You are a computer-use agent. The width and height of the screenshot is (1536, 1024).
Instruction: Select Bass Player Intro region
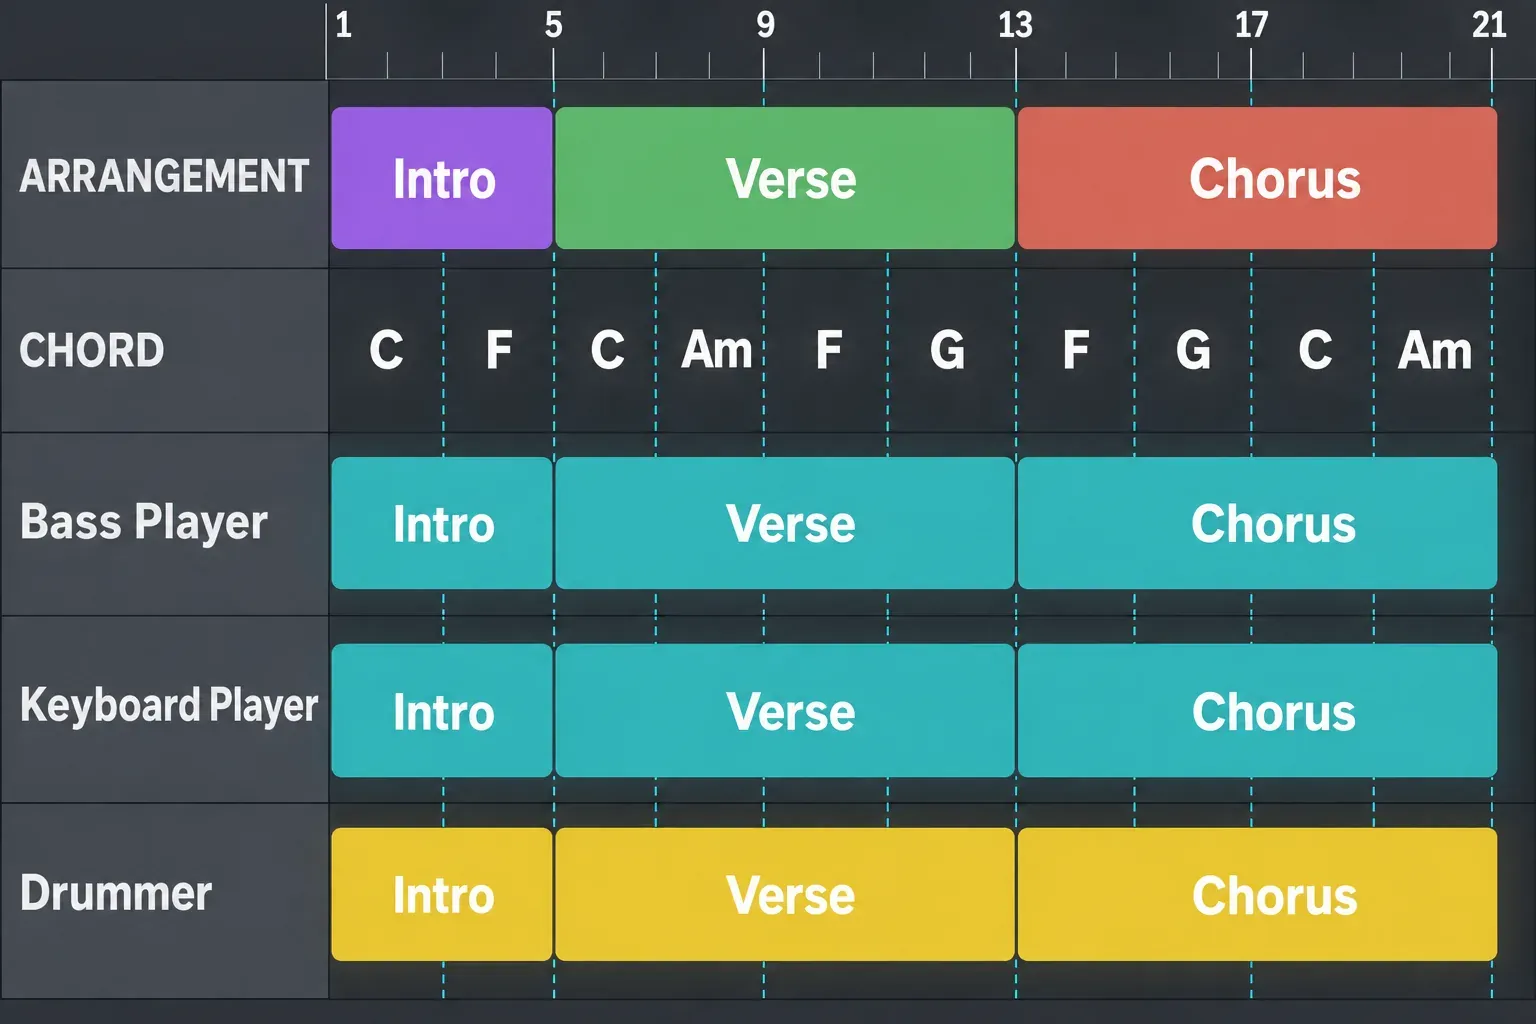pos(442,523)
